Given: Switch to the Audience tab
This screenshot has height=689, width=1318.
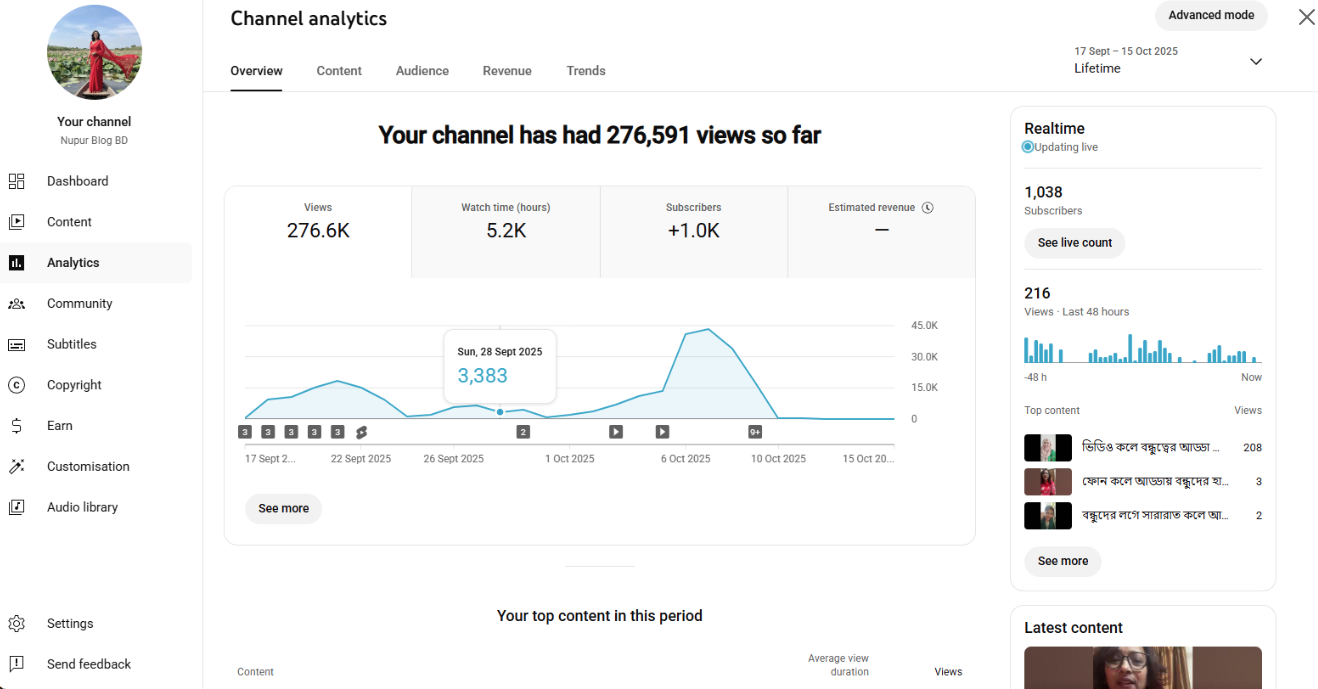Looking at the screenshot, I should point(422,71).
